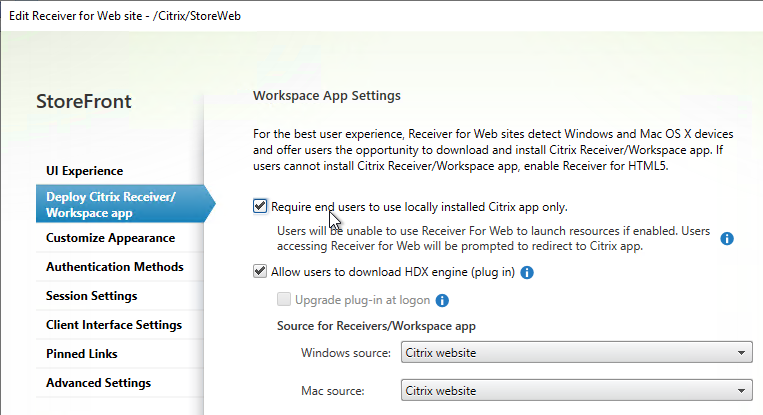Viewport: 763px width, 415px height.
Task: Click the Workspace App Settings heading
Action: pyautogui.click(x=327, y=95)
